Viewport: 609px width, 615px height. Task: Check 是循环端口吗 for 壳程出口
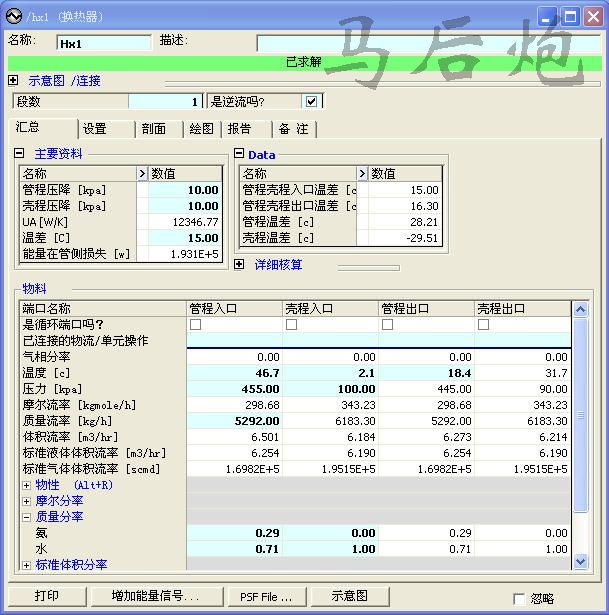(484, 325)
